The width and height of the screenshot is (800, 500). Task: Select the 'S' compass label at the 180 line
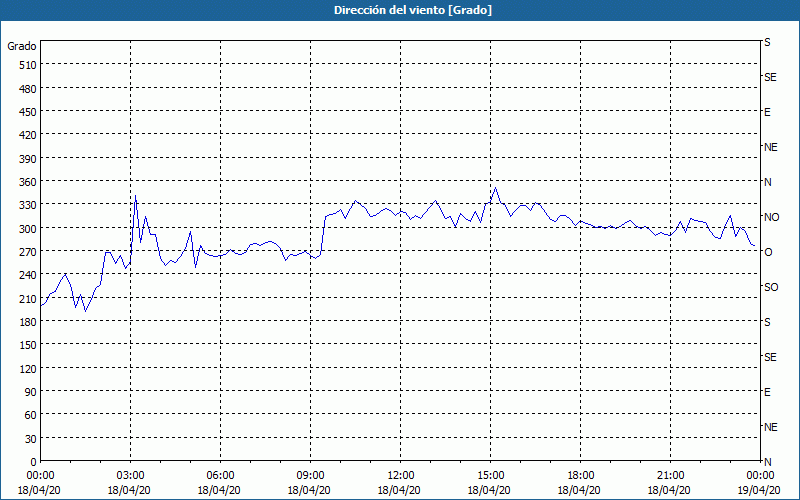(x=767, y=322)
